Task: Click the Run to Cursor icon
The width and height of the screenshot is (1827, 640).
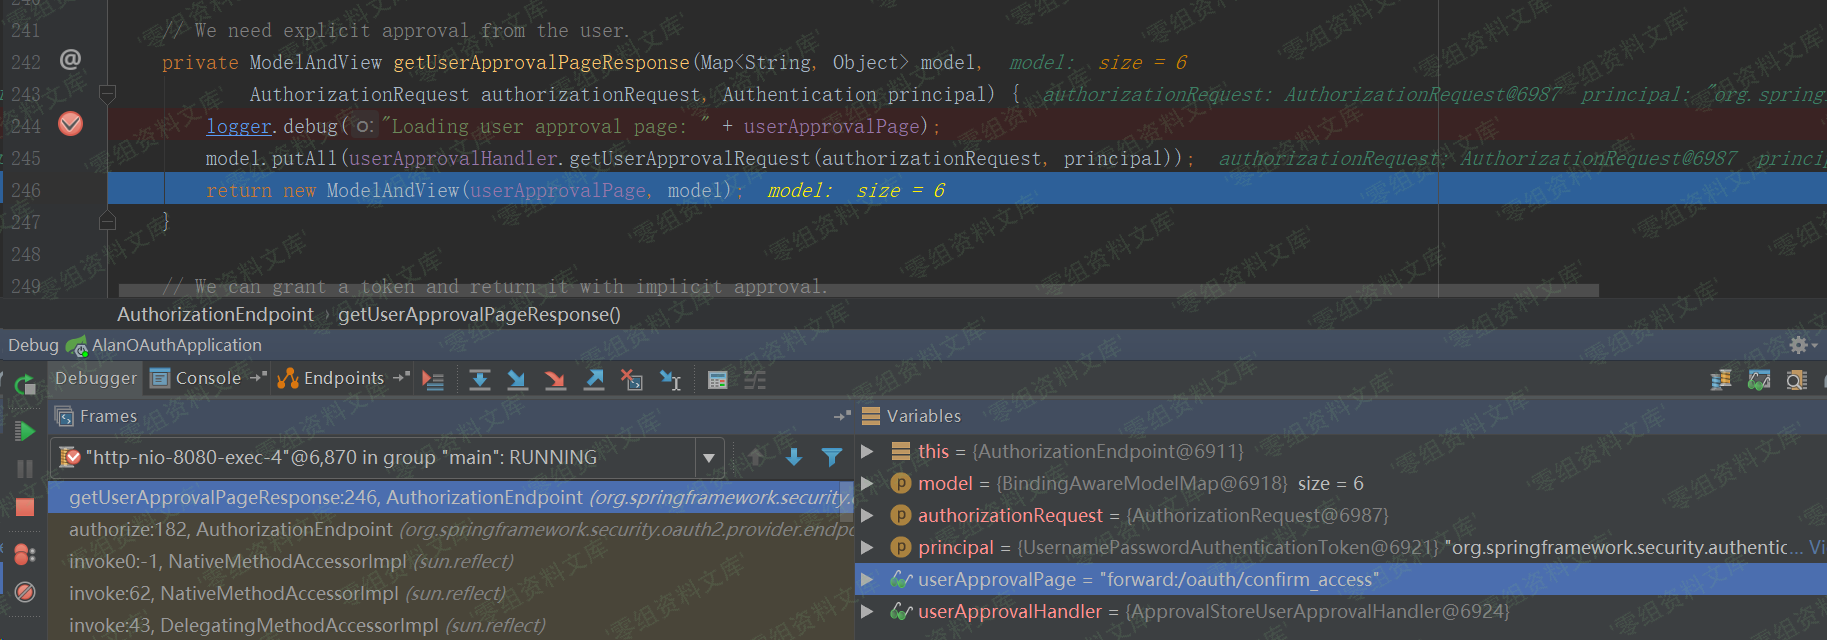Action: [x=670, y=380]
